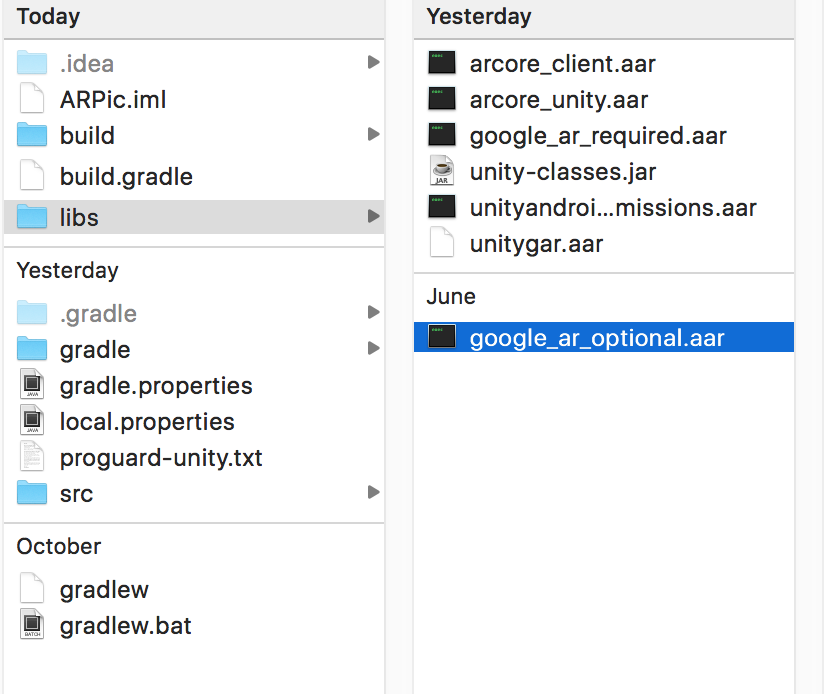Click the unitygar.aar blank file icon
The height and width of the screenshot is (694, 828).
pyautogui.click(x=441, y=244)
